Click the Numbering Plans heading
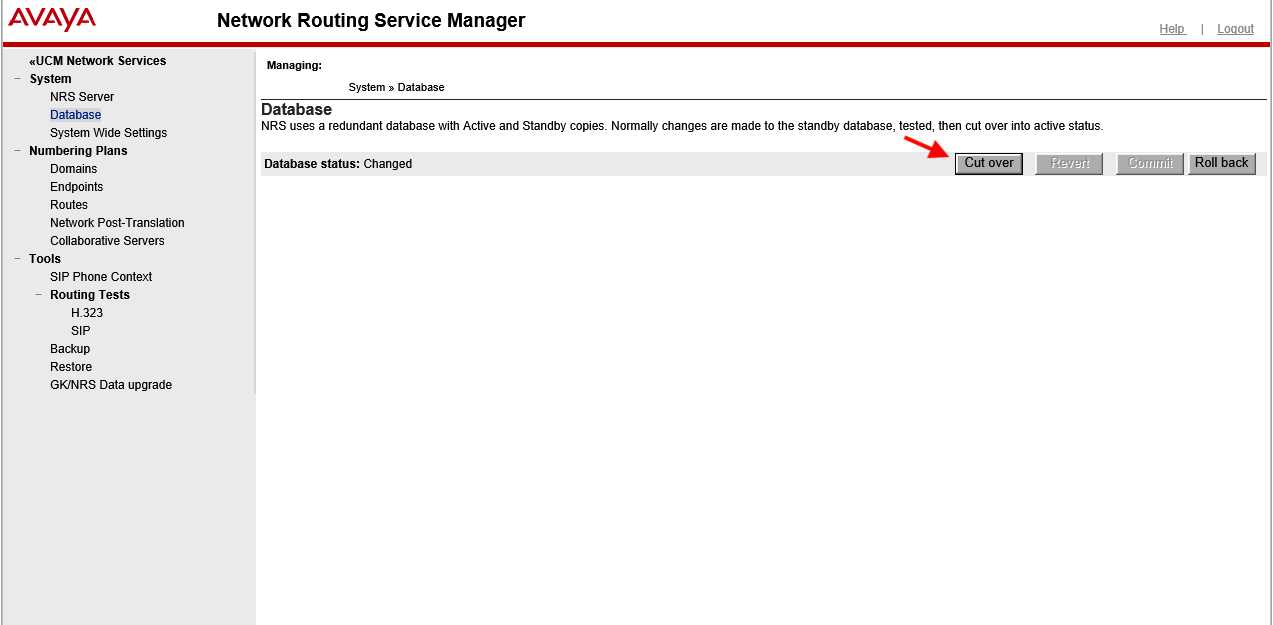 coord(78,151)
